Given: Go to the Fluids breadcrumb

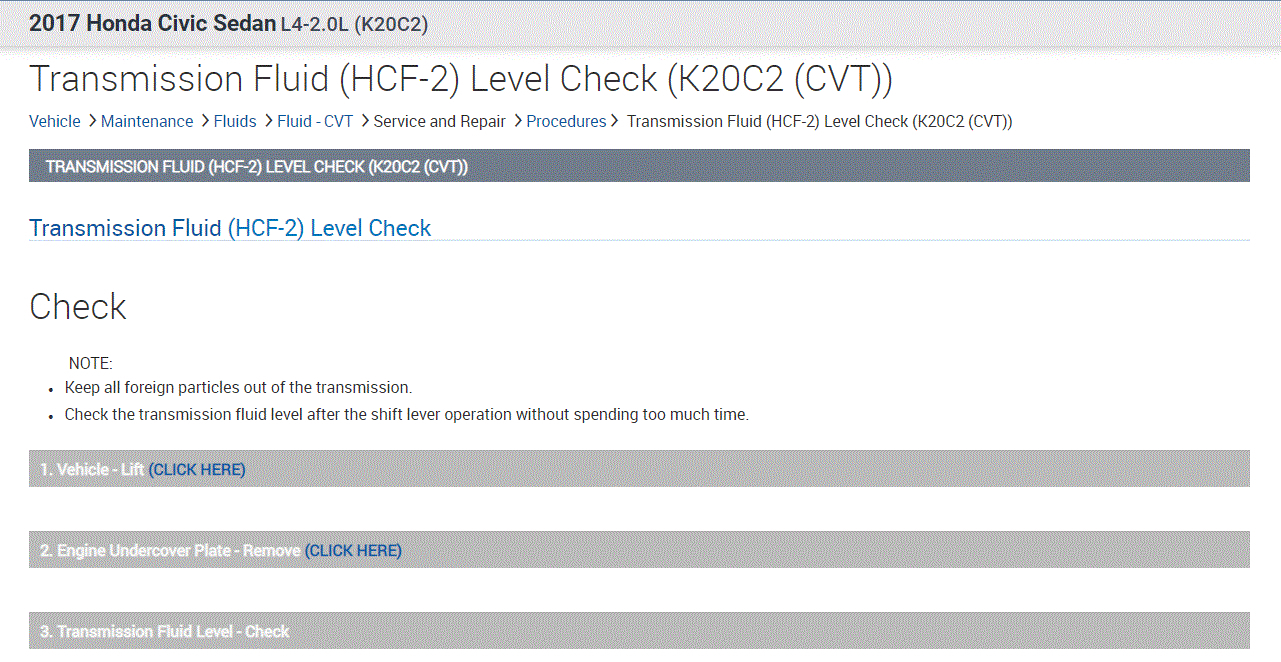Looking at the screenshot, I should pyautogui.click(x=235, y=121).
